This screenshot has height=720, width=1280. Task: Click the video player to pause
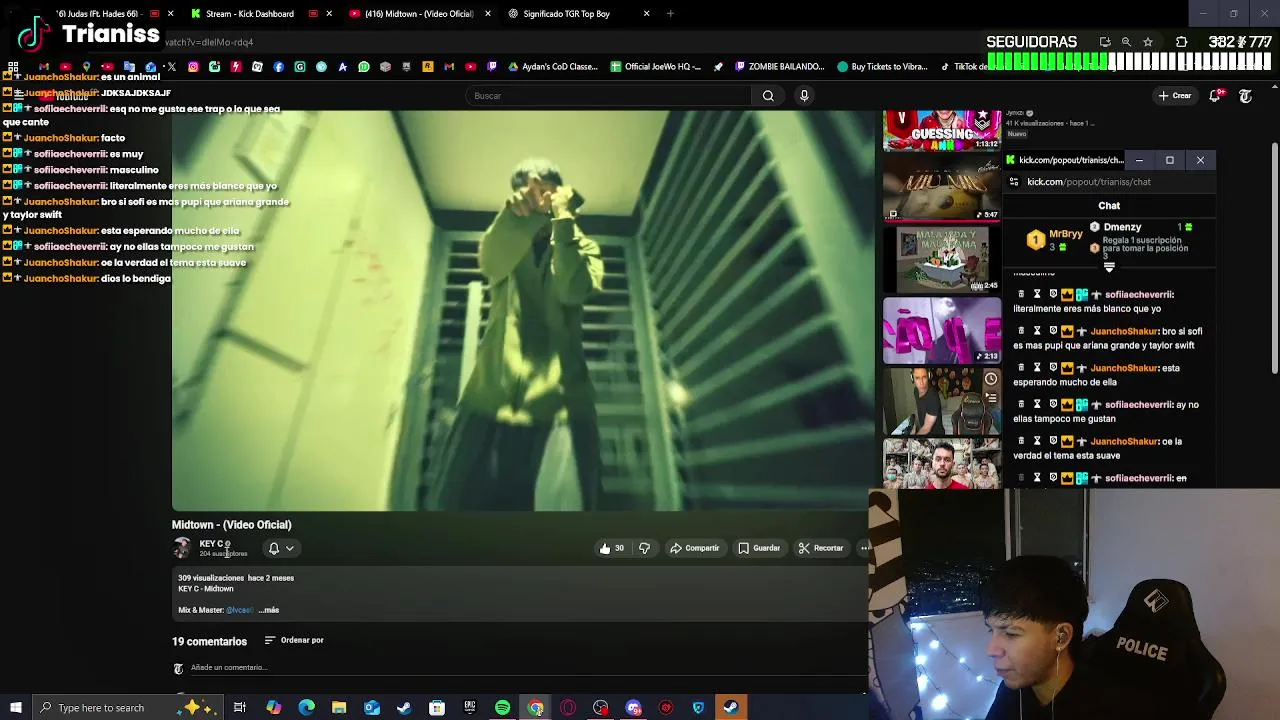coord(523,311)
